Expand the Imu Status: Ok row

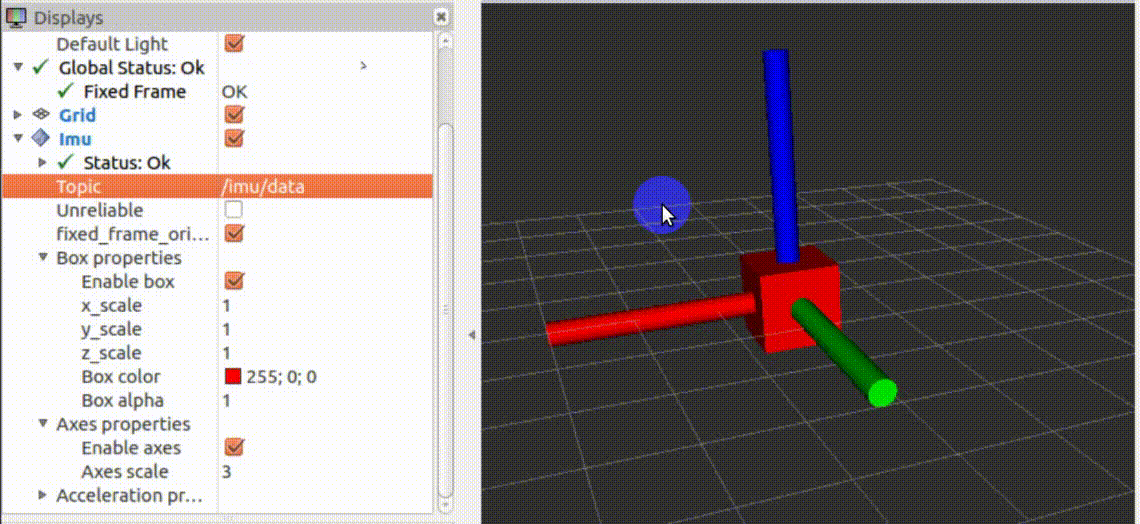tap(43, 162)
